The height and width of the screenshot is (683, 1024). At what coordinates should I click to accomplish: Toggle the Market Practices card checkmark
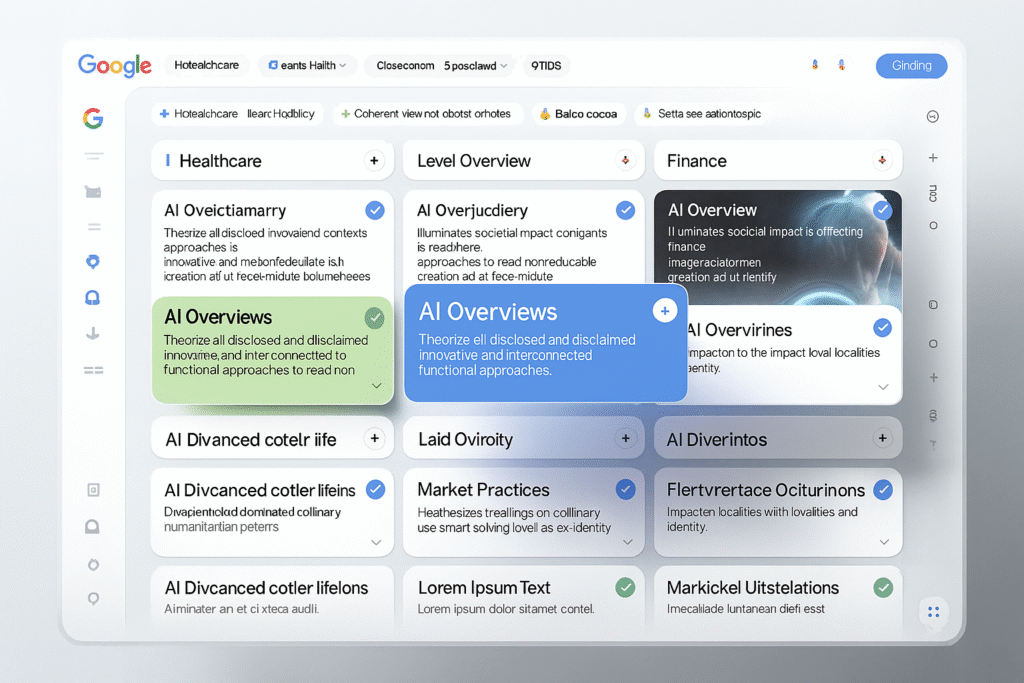coord(625,489)
